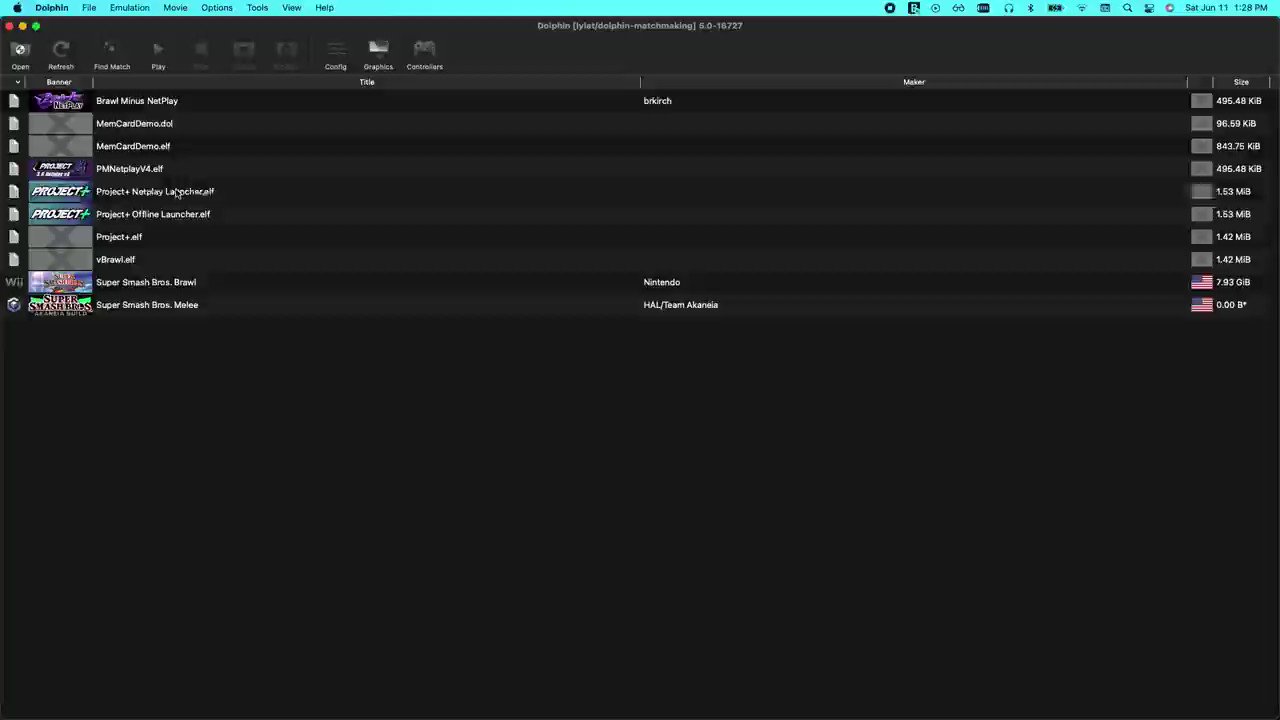1280x720 pixels.
Task: Open the Control Center icon in menu bar
Action: pyautogui.click(x=1149, y=8)
